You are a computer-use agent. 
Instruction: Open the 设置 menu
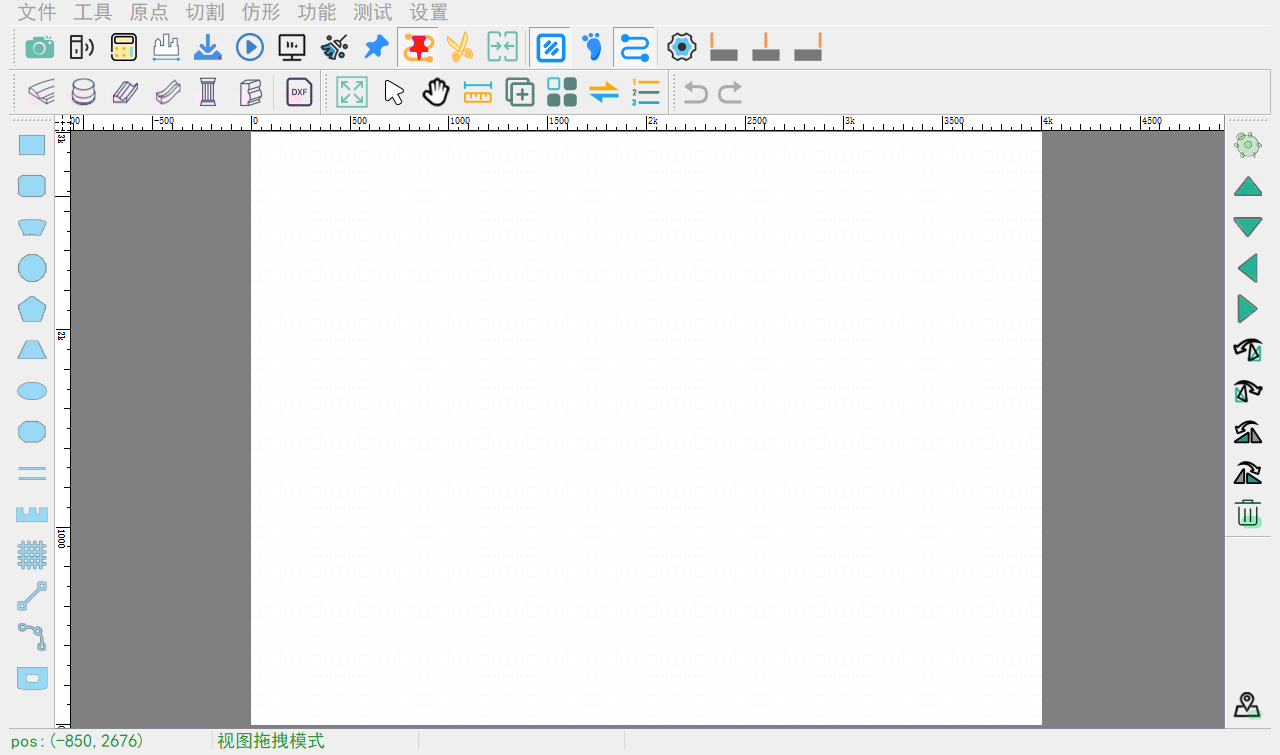coord(429,12)
